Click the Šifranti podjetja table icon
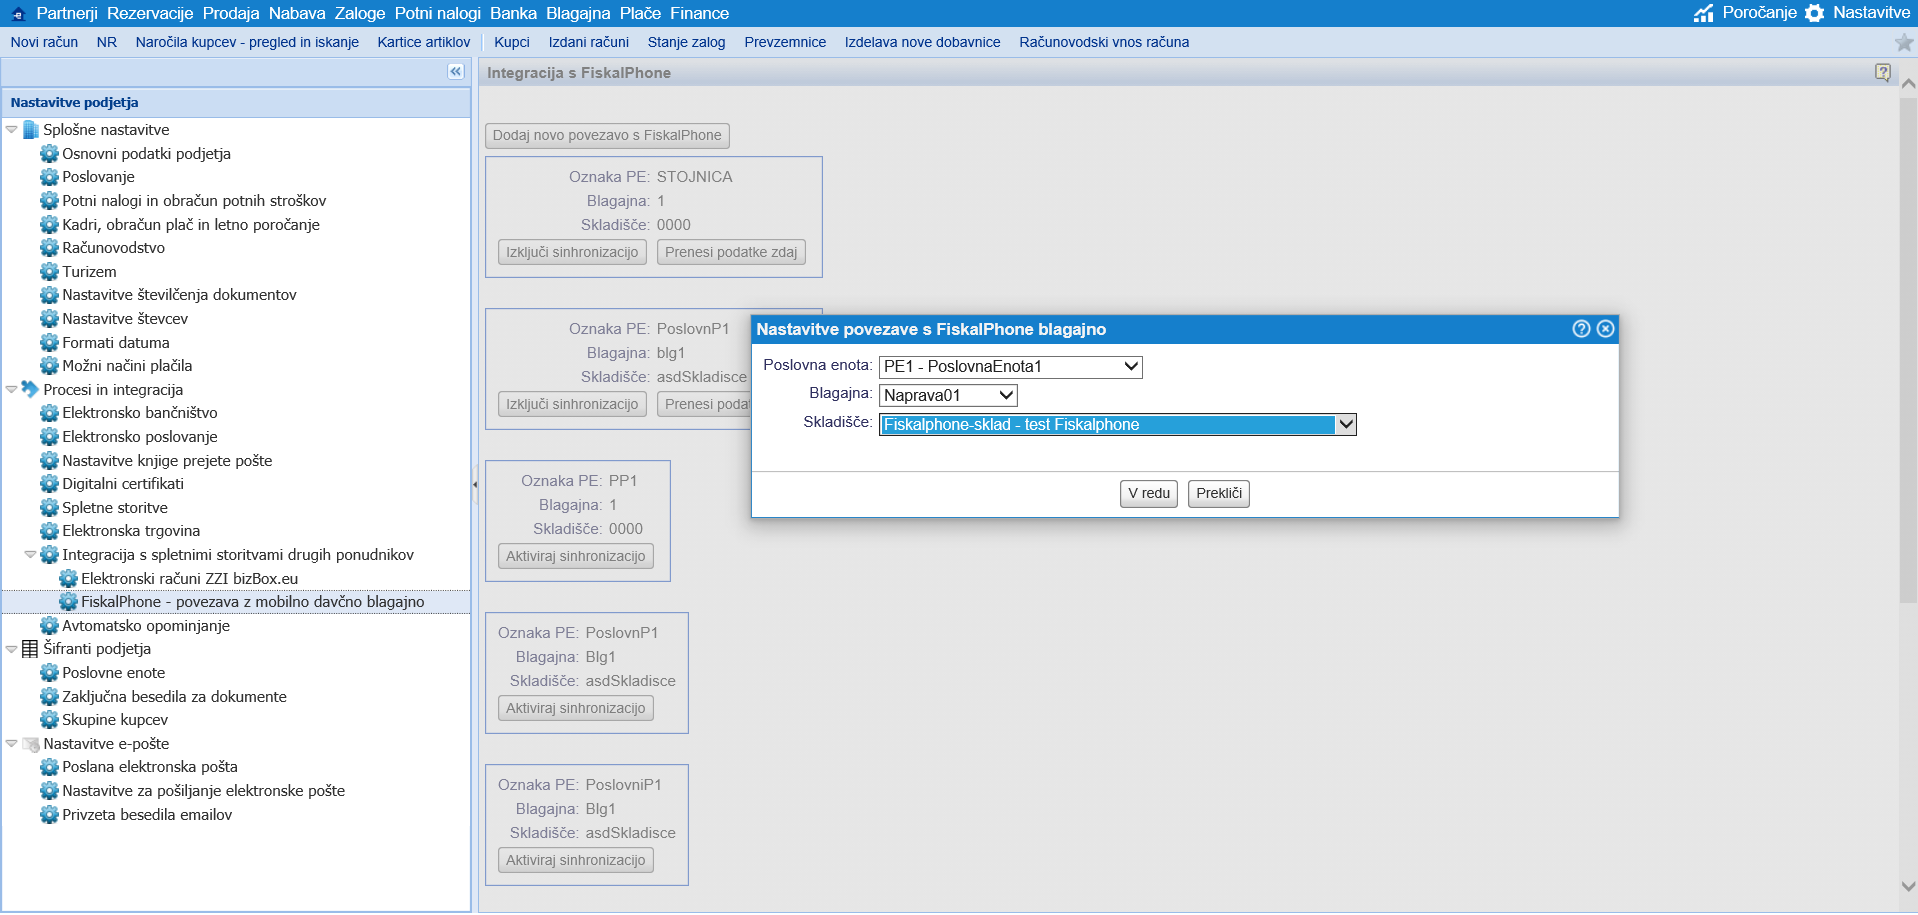Viewport: 1918px width, 915px height. [31, 649]
